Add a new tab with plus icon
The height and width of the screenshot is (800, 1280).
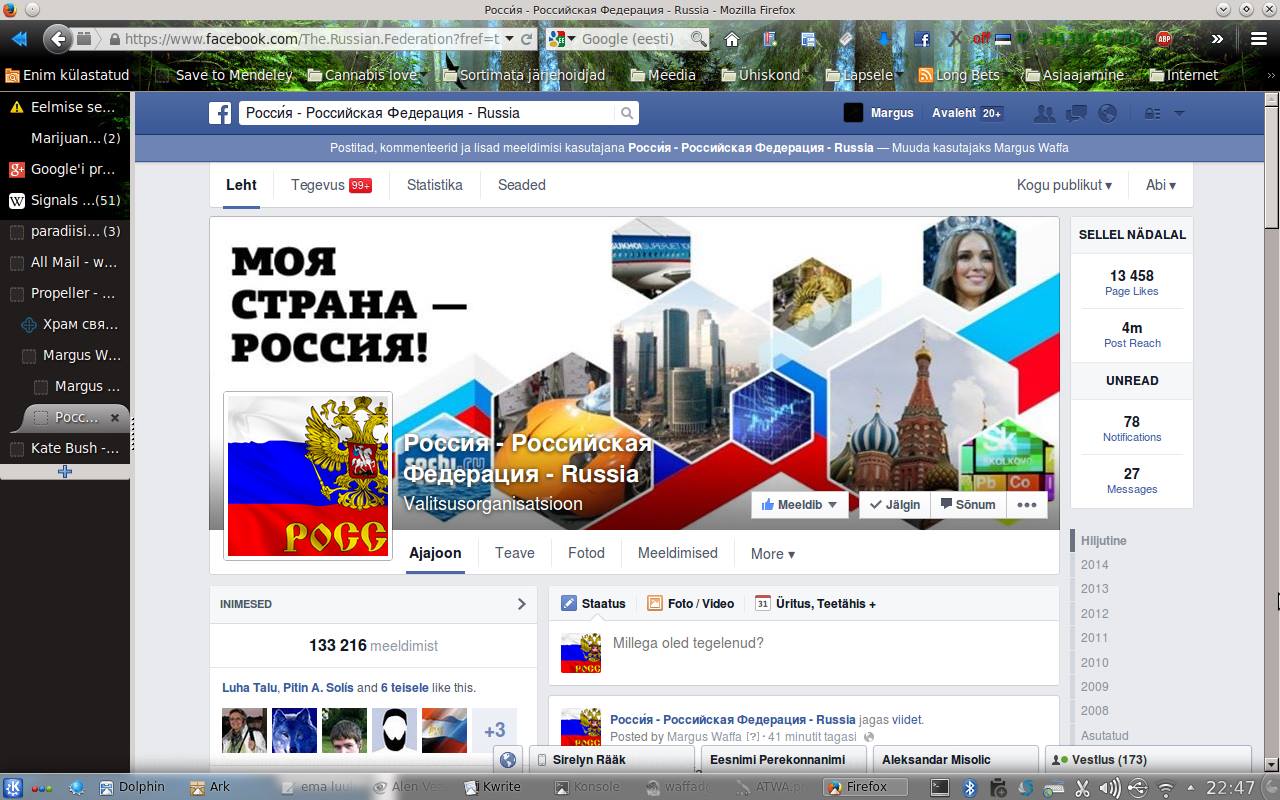pyautogui.click(x=65, y=472)
